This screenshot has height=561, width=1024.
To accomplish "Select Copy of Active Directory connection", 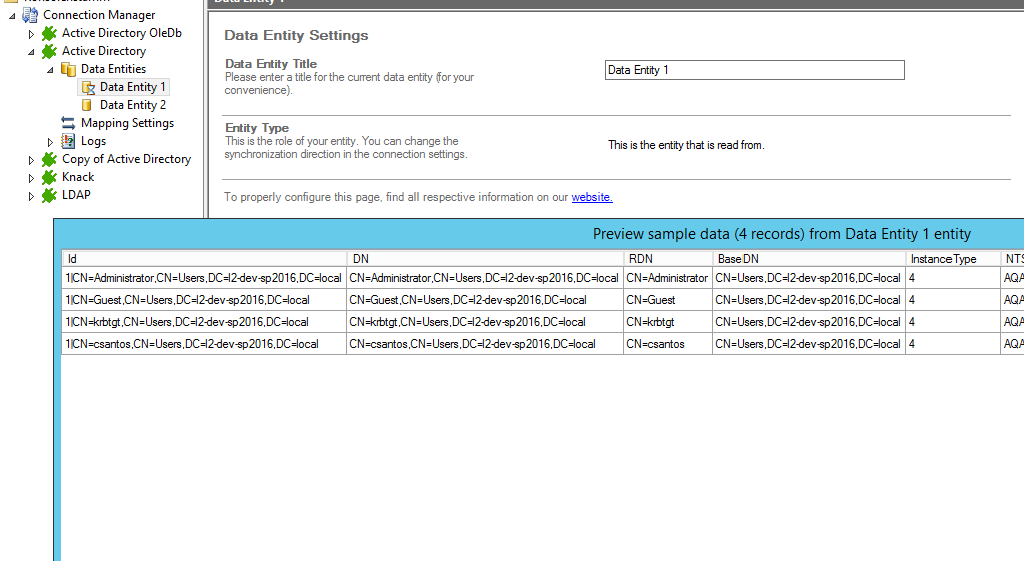I will point(126,159).
